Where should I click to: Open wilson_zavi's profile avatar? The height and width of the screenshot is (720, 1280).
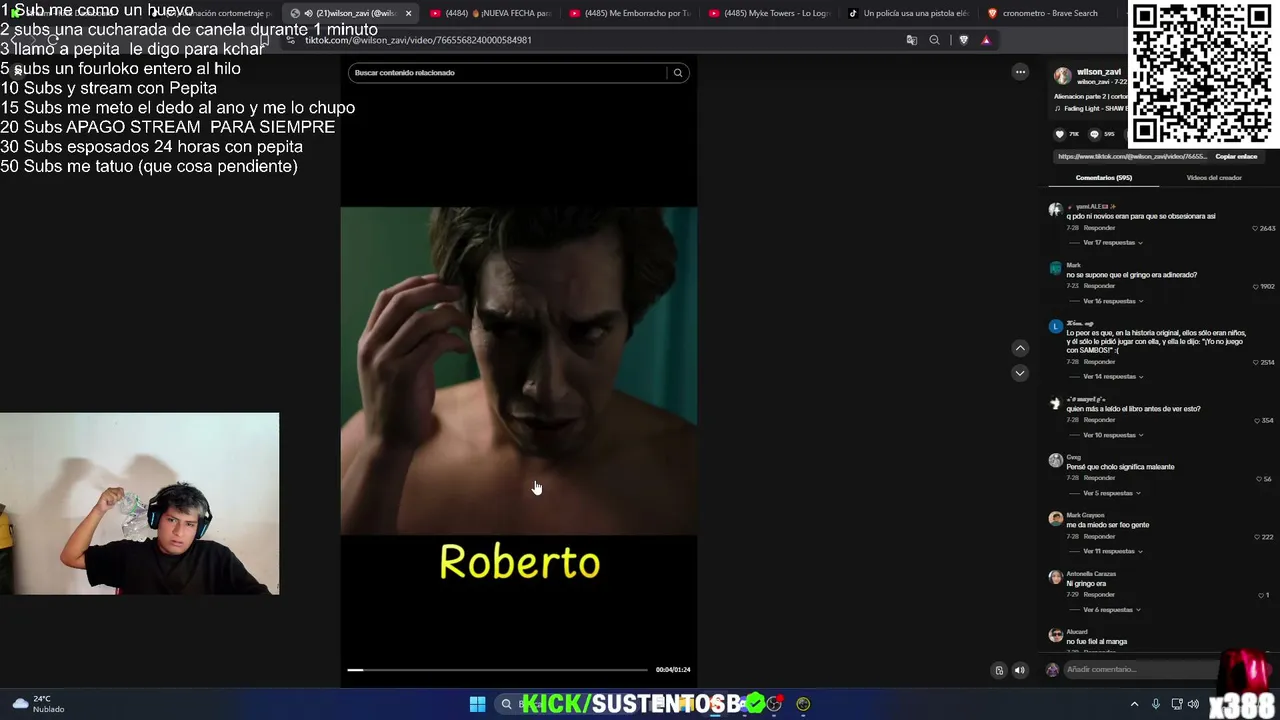coord(1062,76)
